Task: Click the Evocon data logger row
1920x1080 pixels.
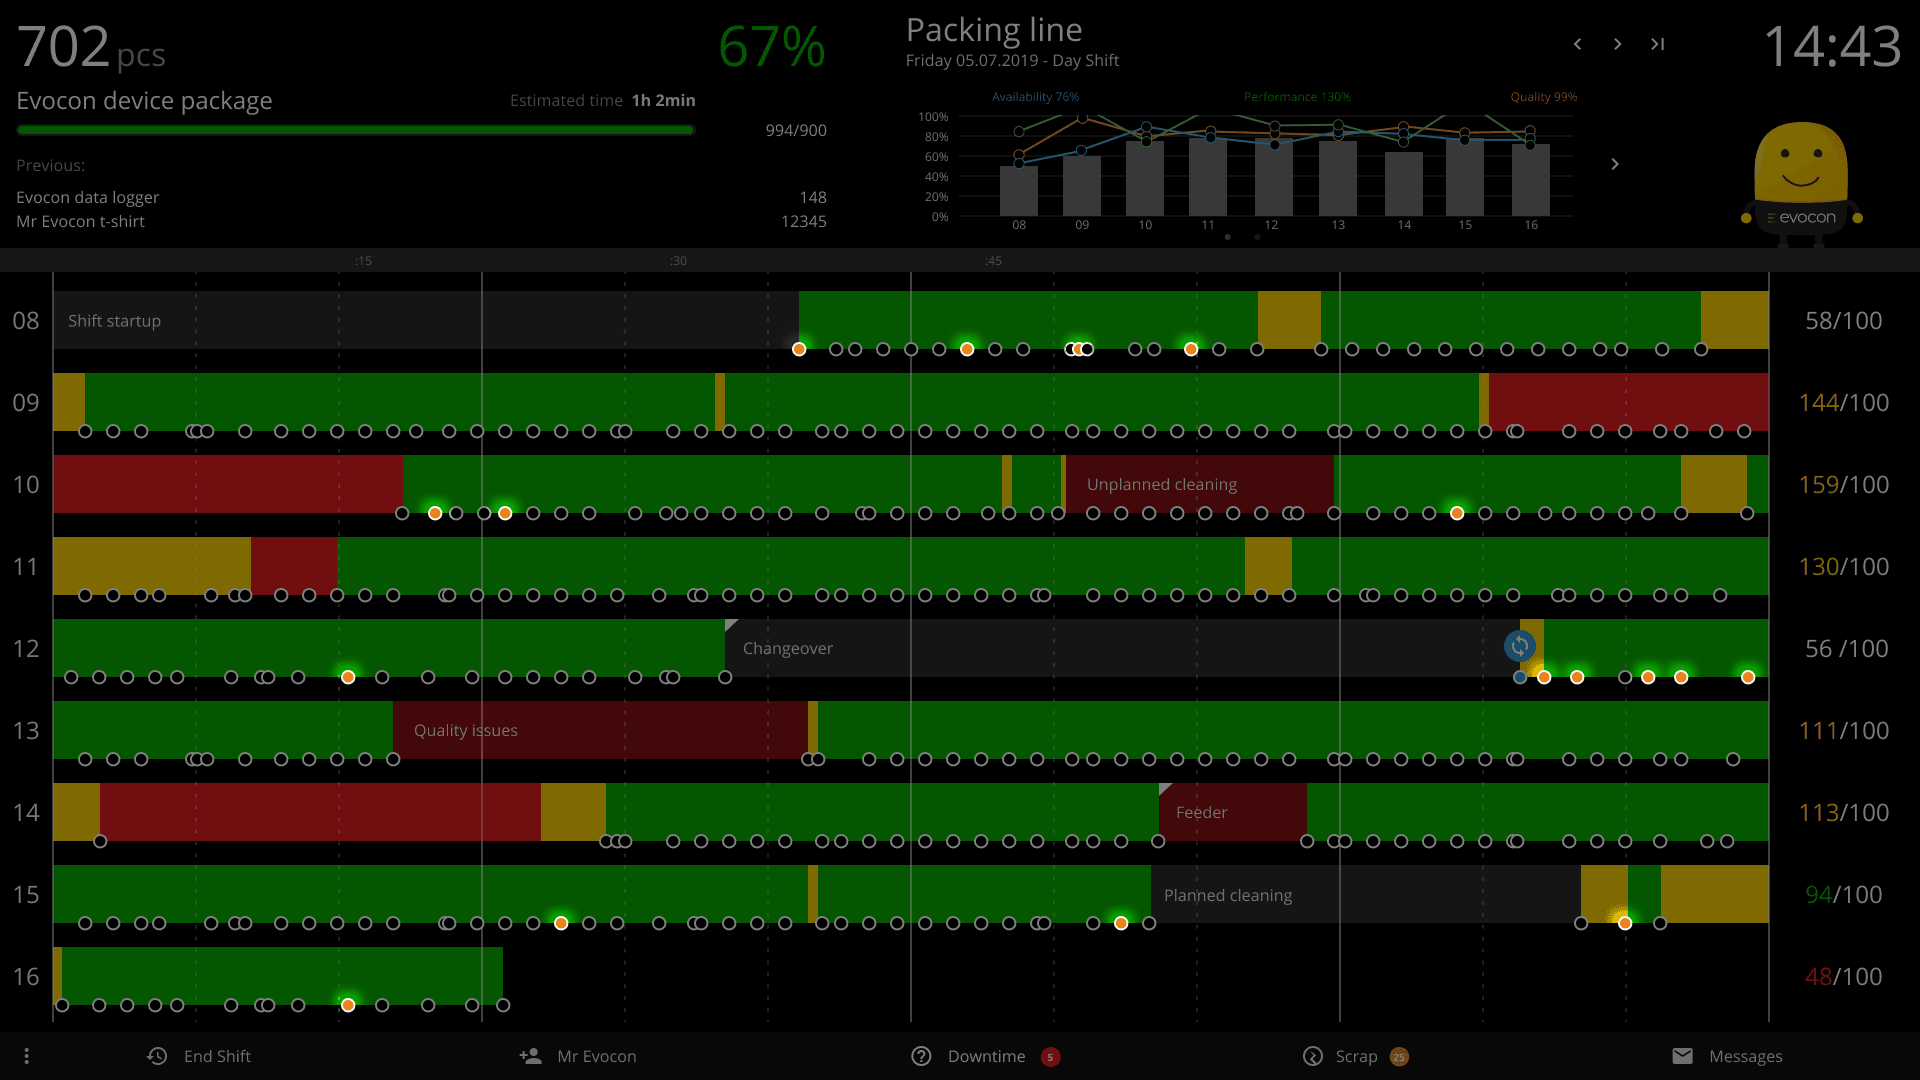Action: pyautogui.click(x=421, y=197)
